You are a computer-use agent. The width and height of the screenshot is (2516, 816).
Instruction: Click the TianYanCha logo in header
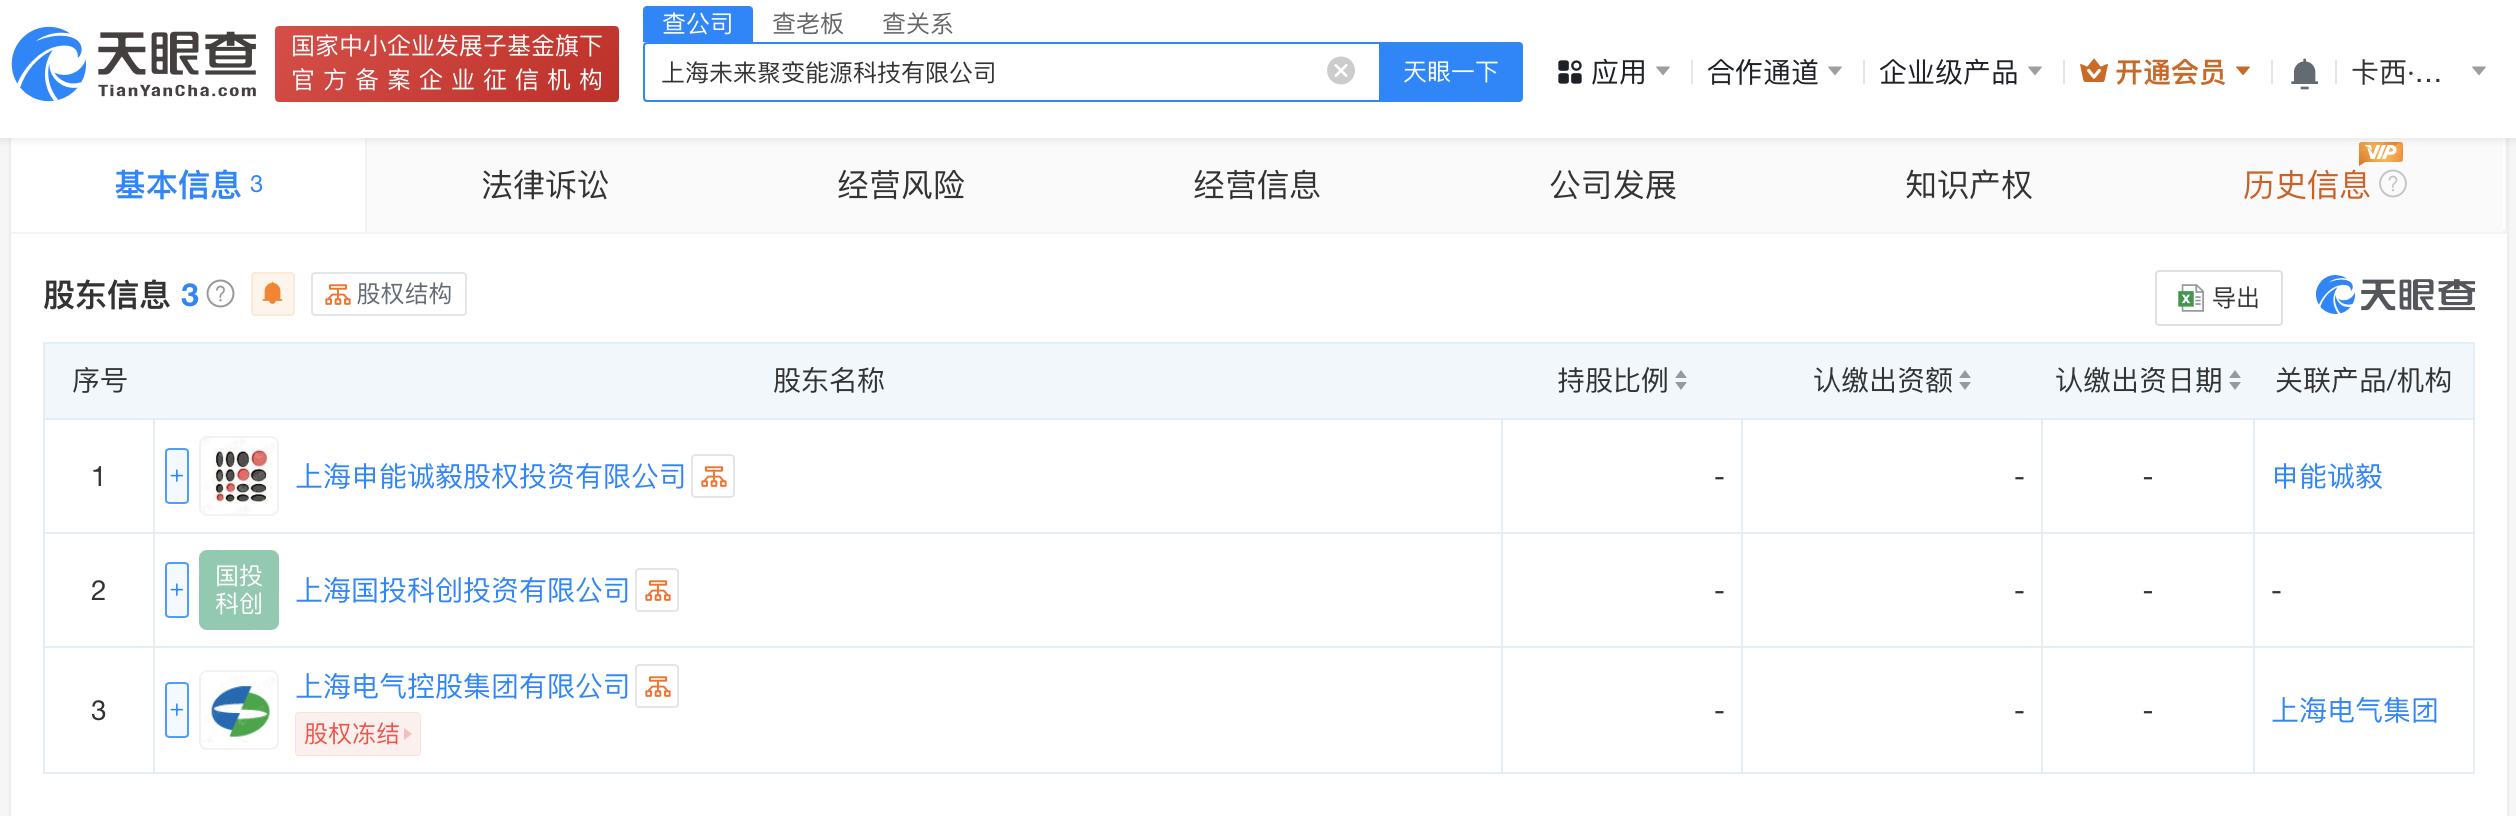click(x=135, y=64)
